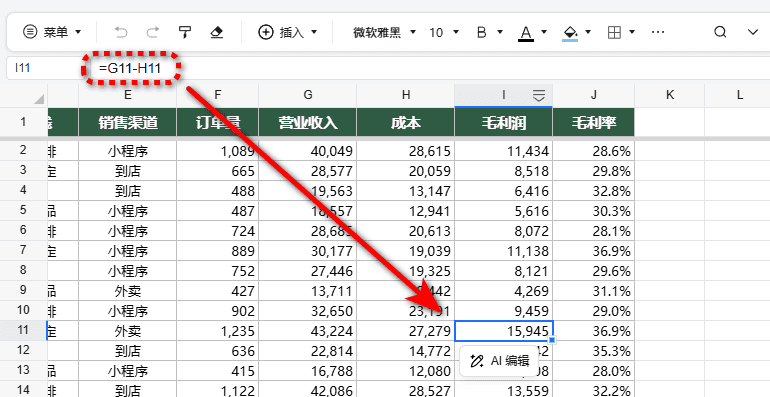Open the more options ellipsis

click(658, 32)
